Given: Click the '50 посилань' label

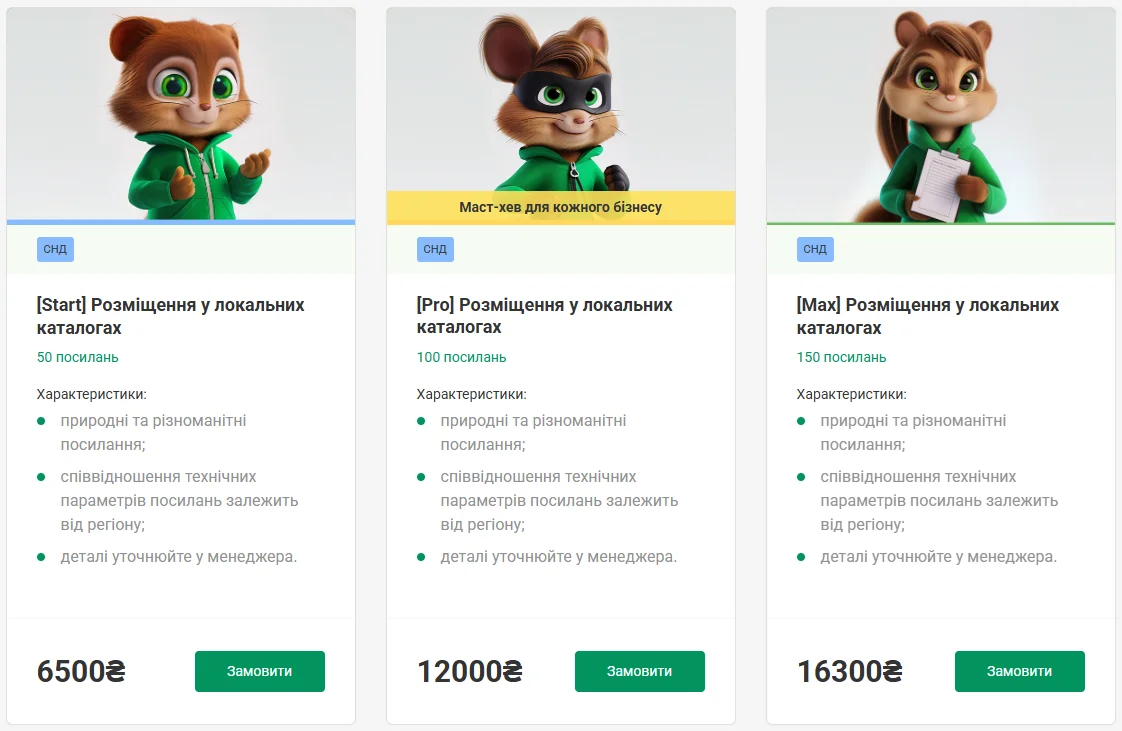Looking at the screenshot, I should 78,357.
